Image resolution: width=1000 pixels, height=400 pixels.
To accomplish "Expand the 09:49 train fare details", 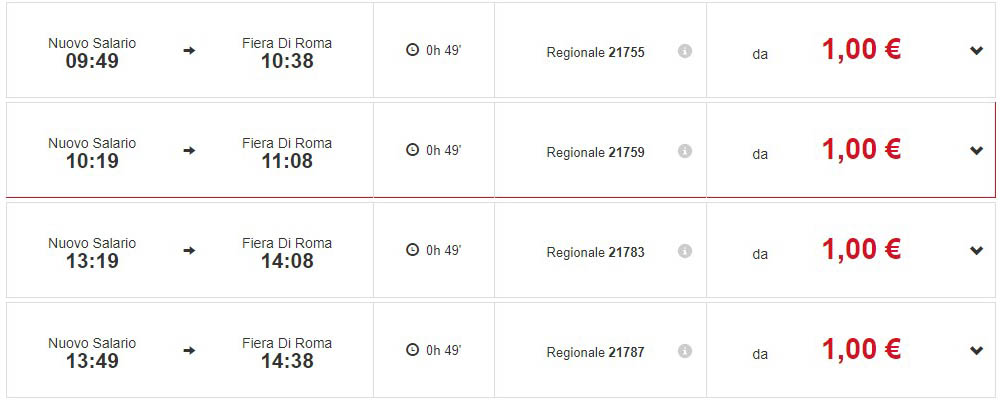I will coord(977,51).
